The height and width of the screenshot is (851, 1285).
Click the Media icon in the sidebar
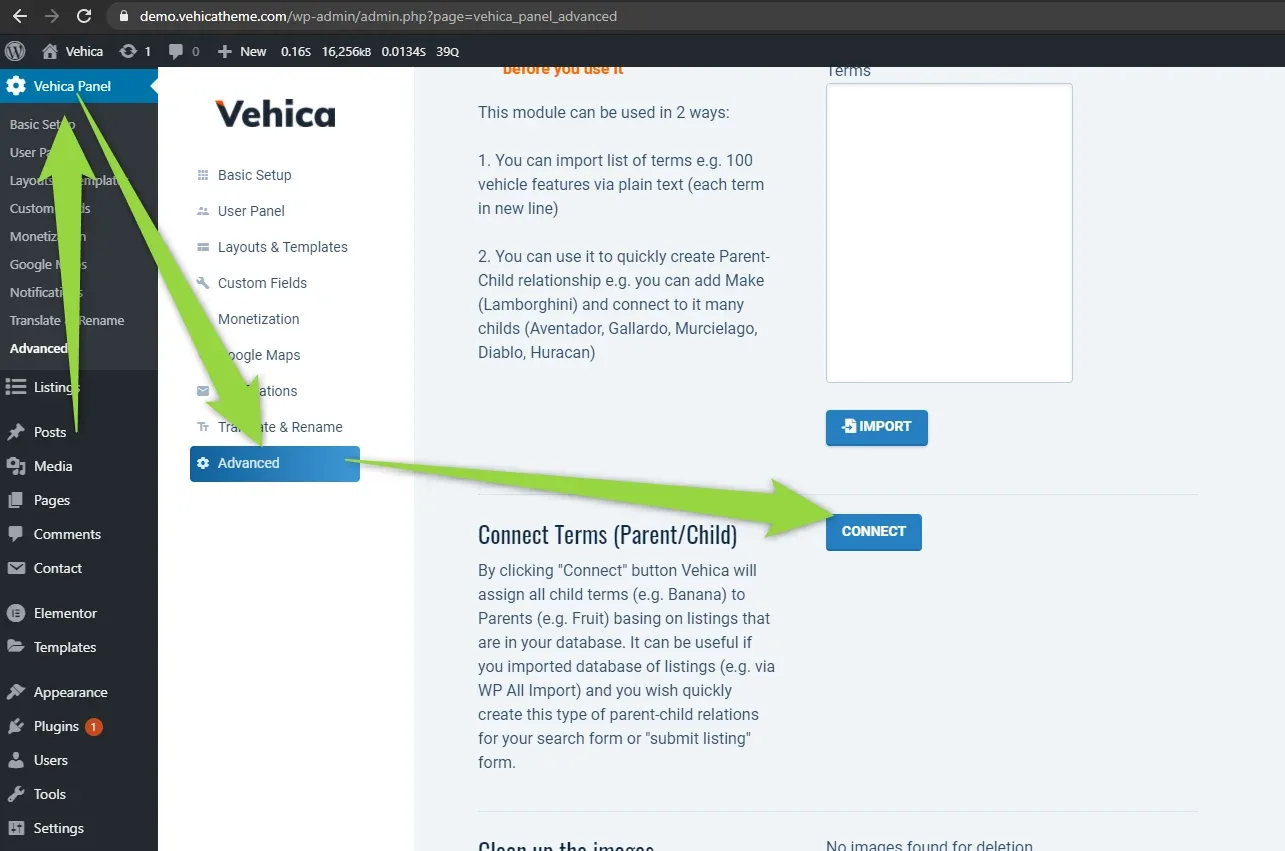(16, 466)
